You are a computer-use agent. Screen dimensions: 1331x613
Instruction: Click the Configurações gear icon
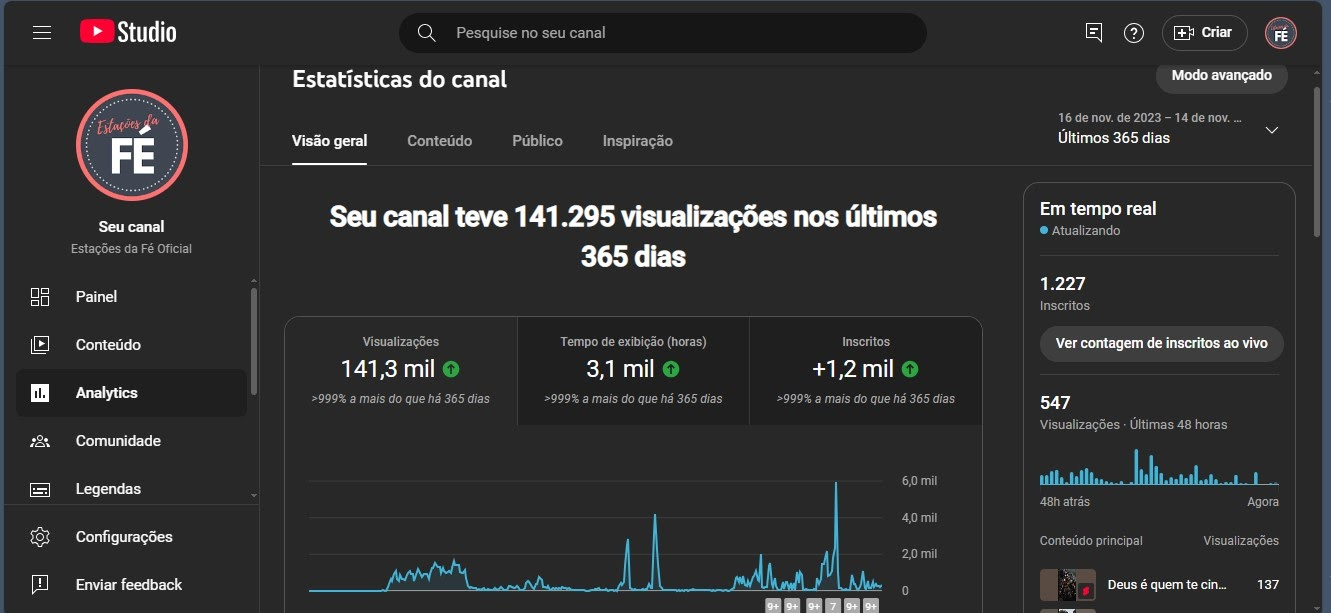(40, 537)
